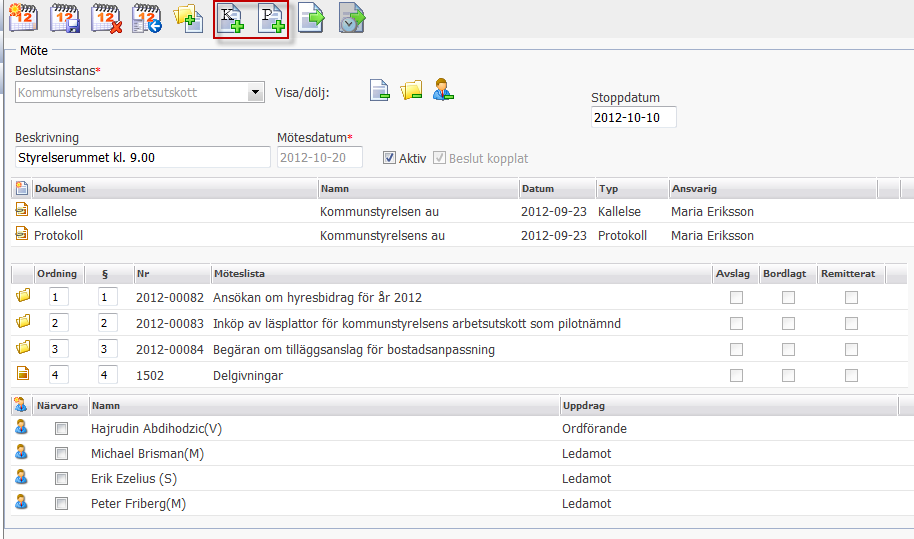Mark Peter Friberg as present
This screenshot has height=539, width=914.
tap(61, 504)
